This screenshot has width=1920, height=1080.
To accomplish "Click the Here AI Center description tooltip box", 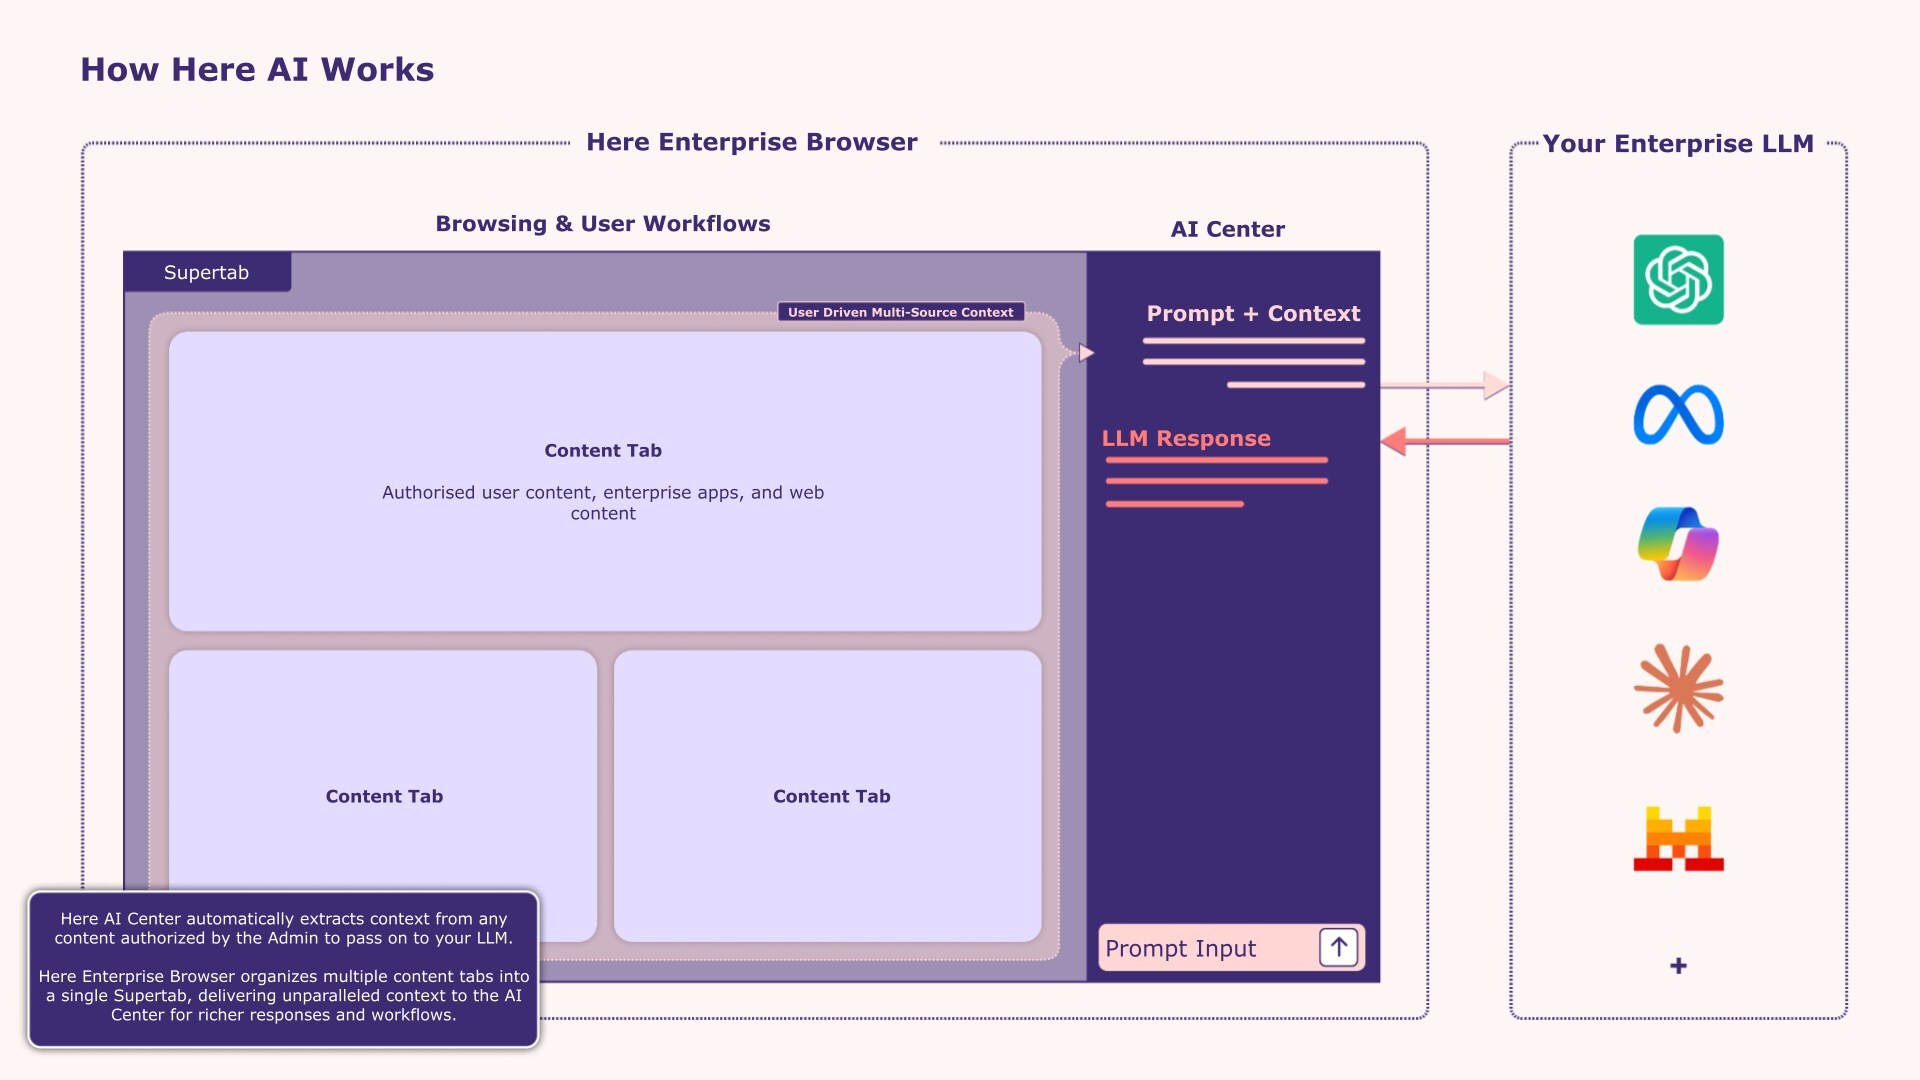I will (283, 968).
